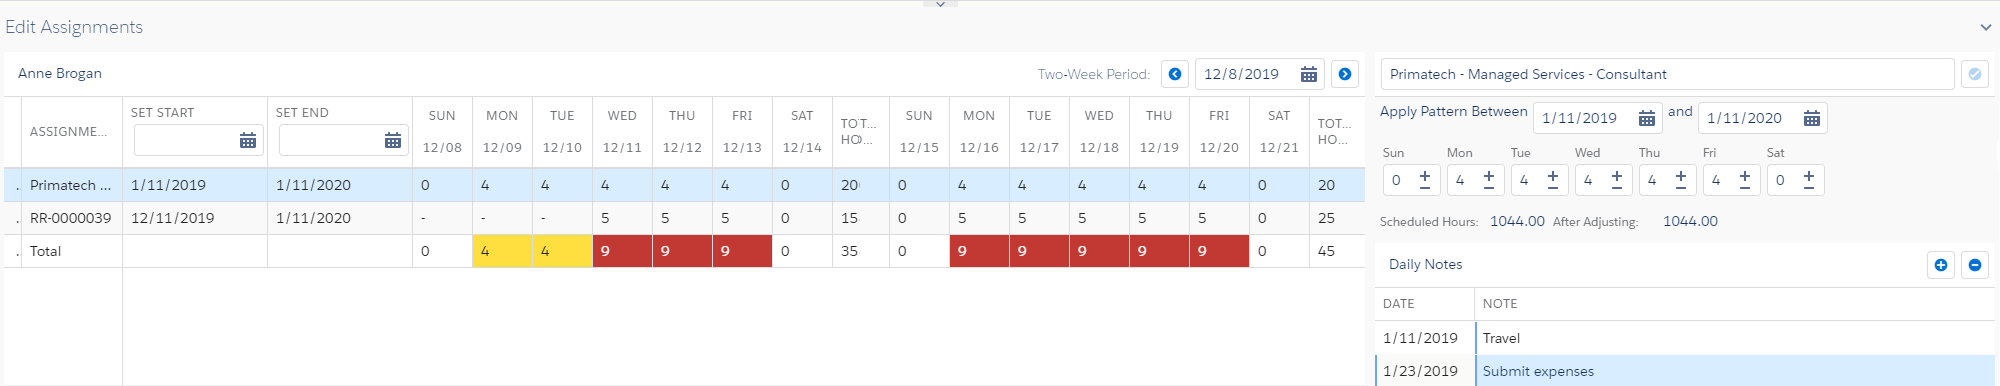Open calendar for Set Start filter

pyautogui.click(x=248, y=141)
